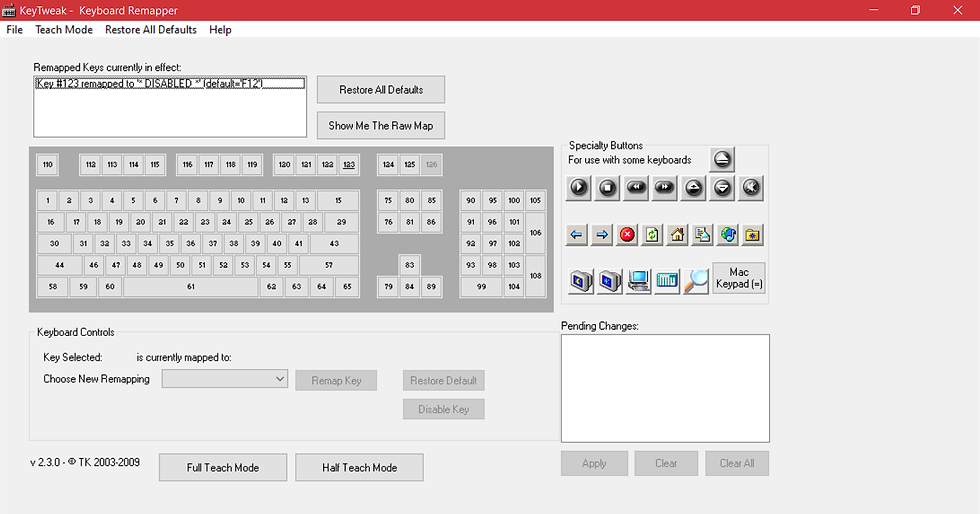
Task: Select the Stop media specialty button
Action: point(607,188)
